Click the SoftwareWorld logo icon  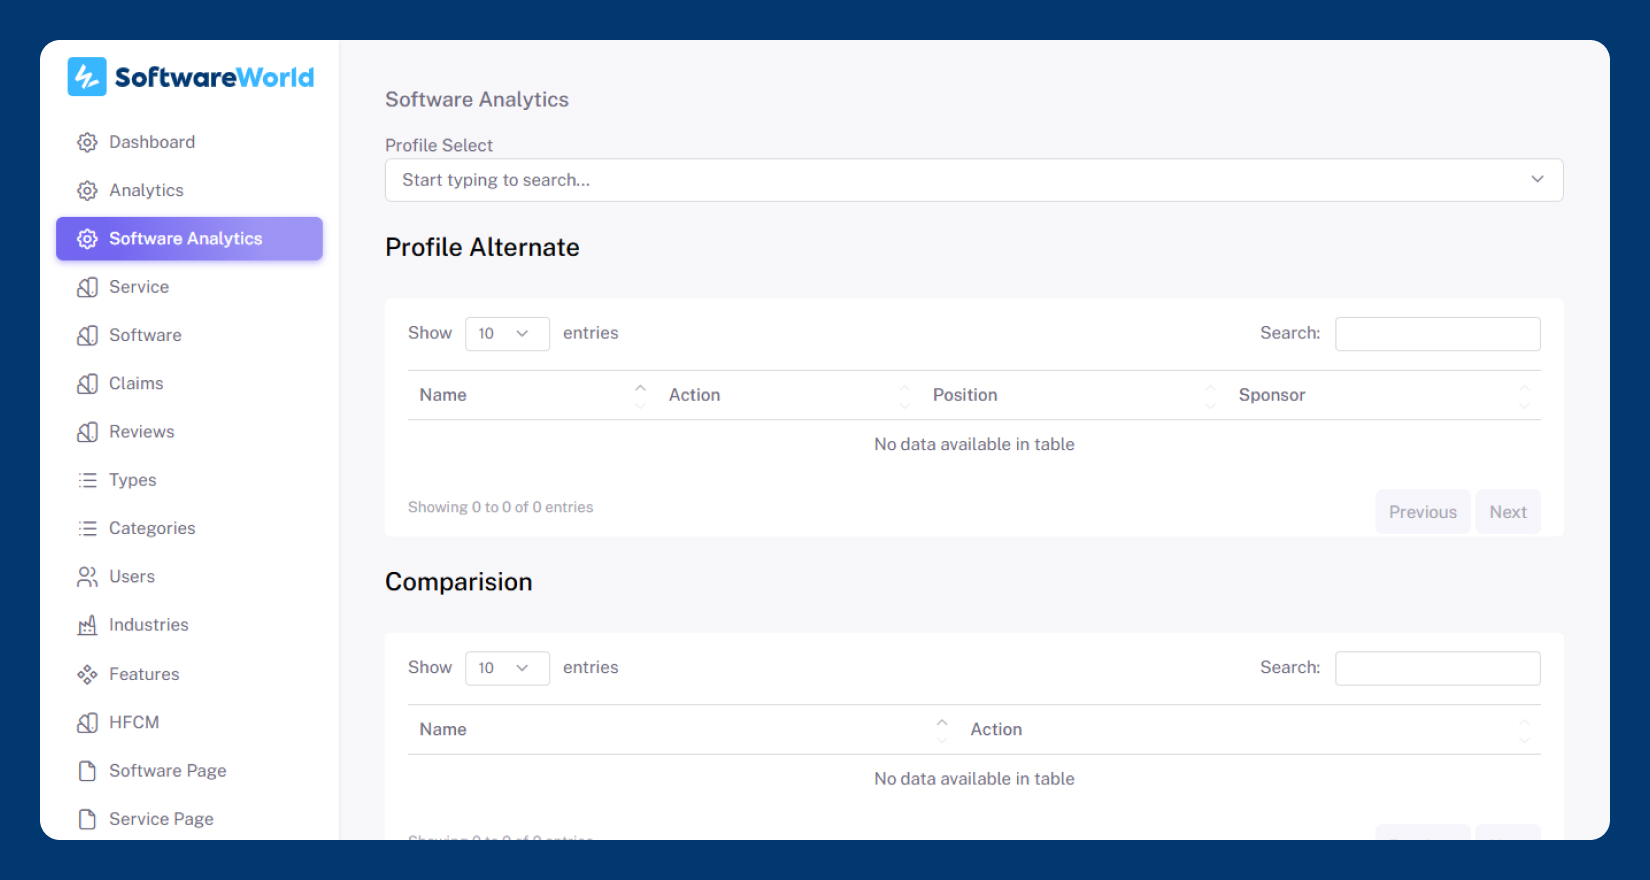coord(87,77)
